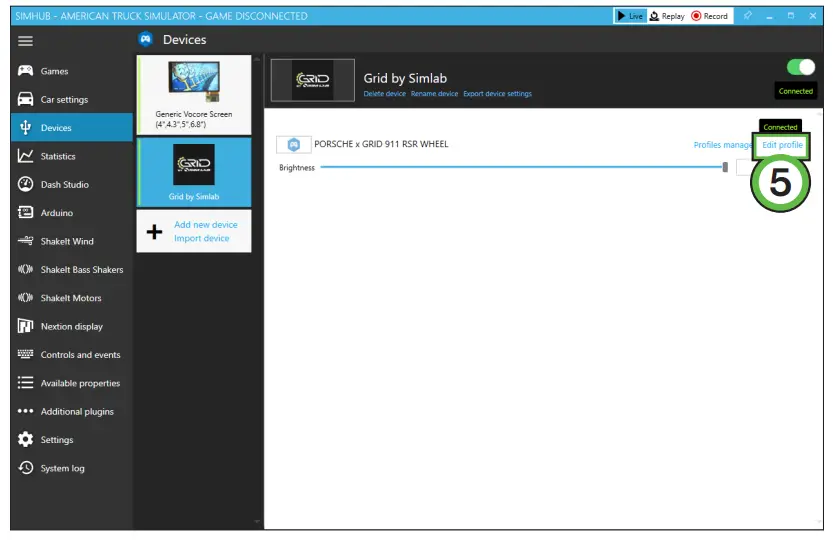Select Generic Vocore Screen device card
The width and height of the screenshot is (833, 540).
tap(194, 95)
